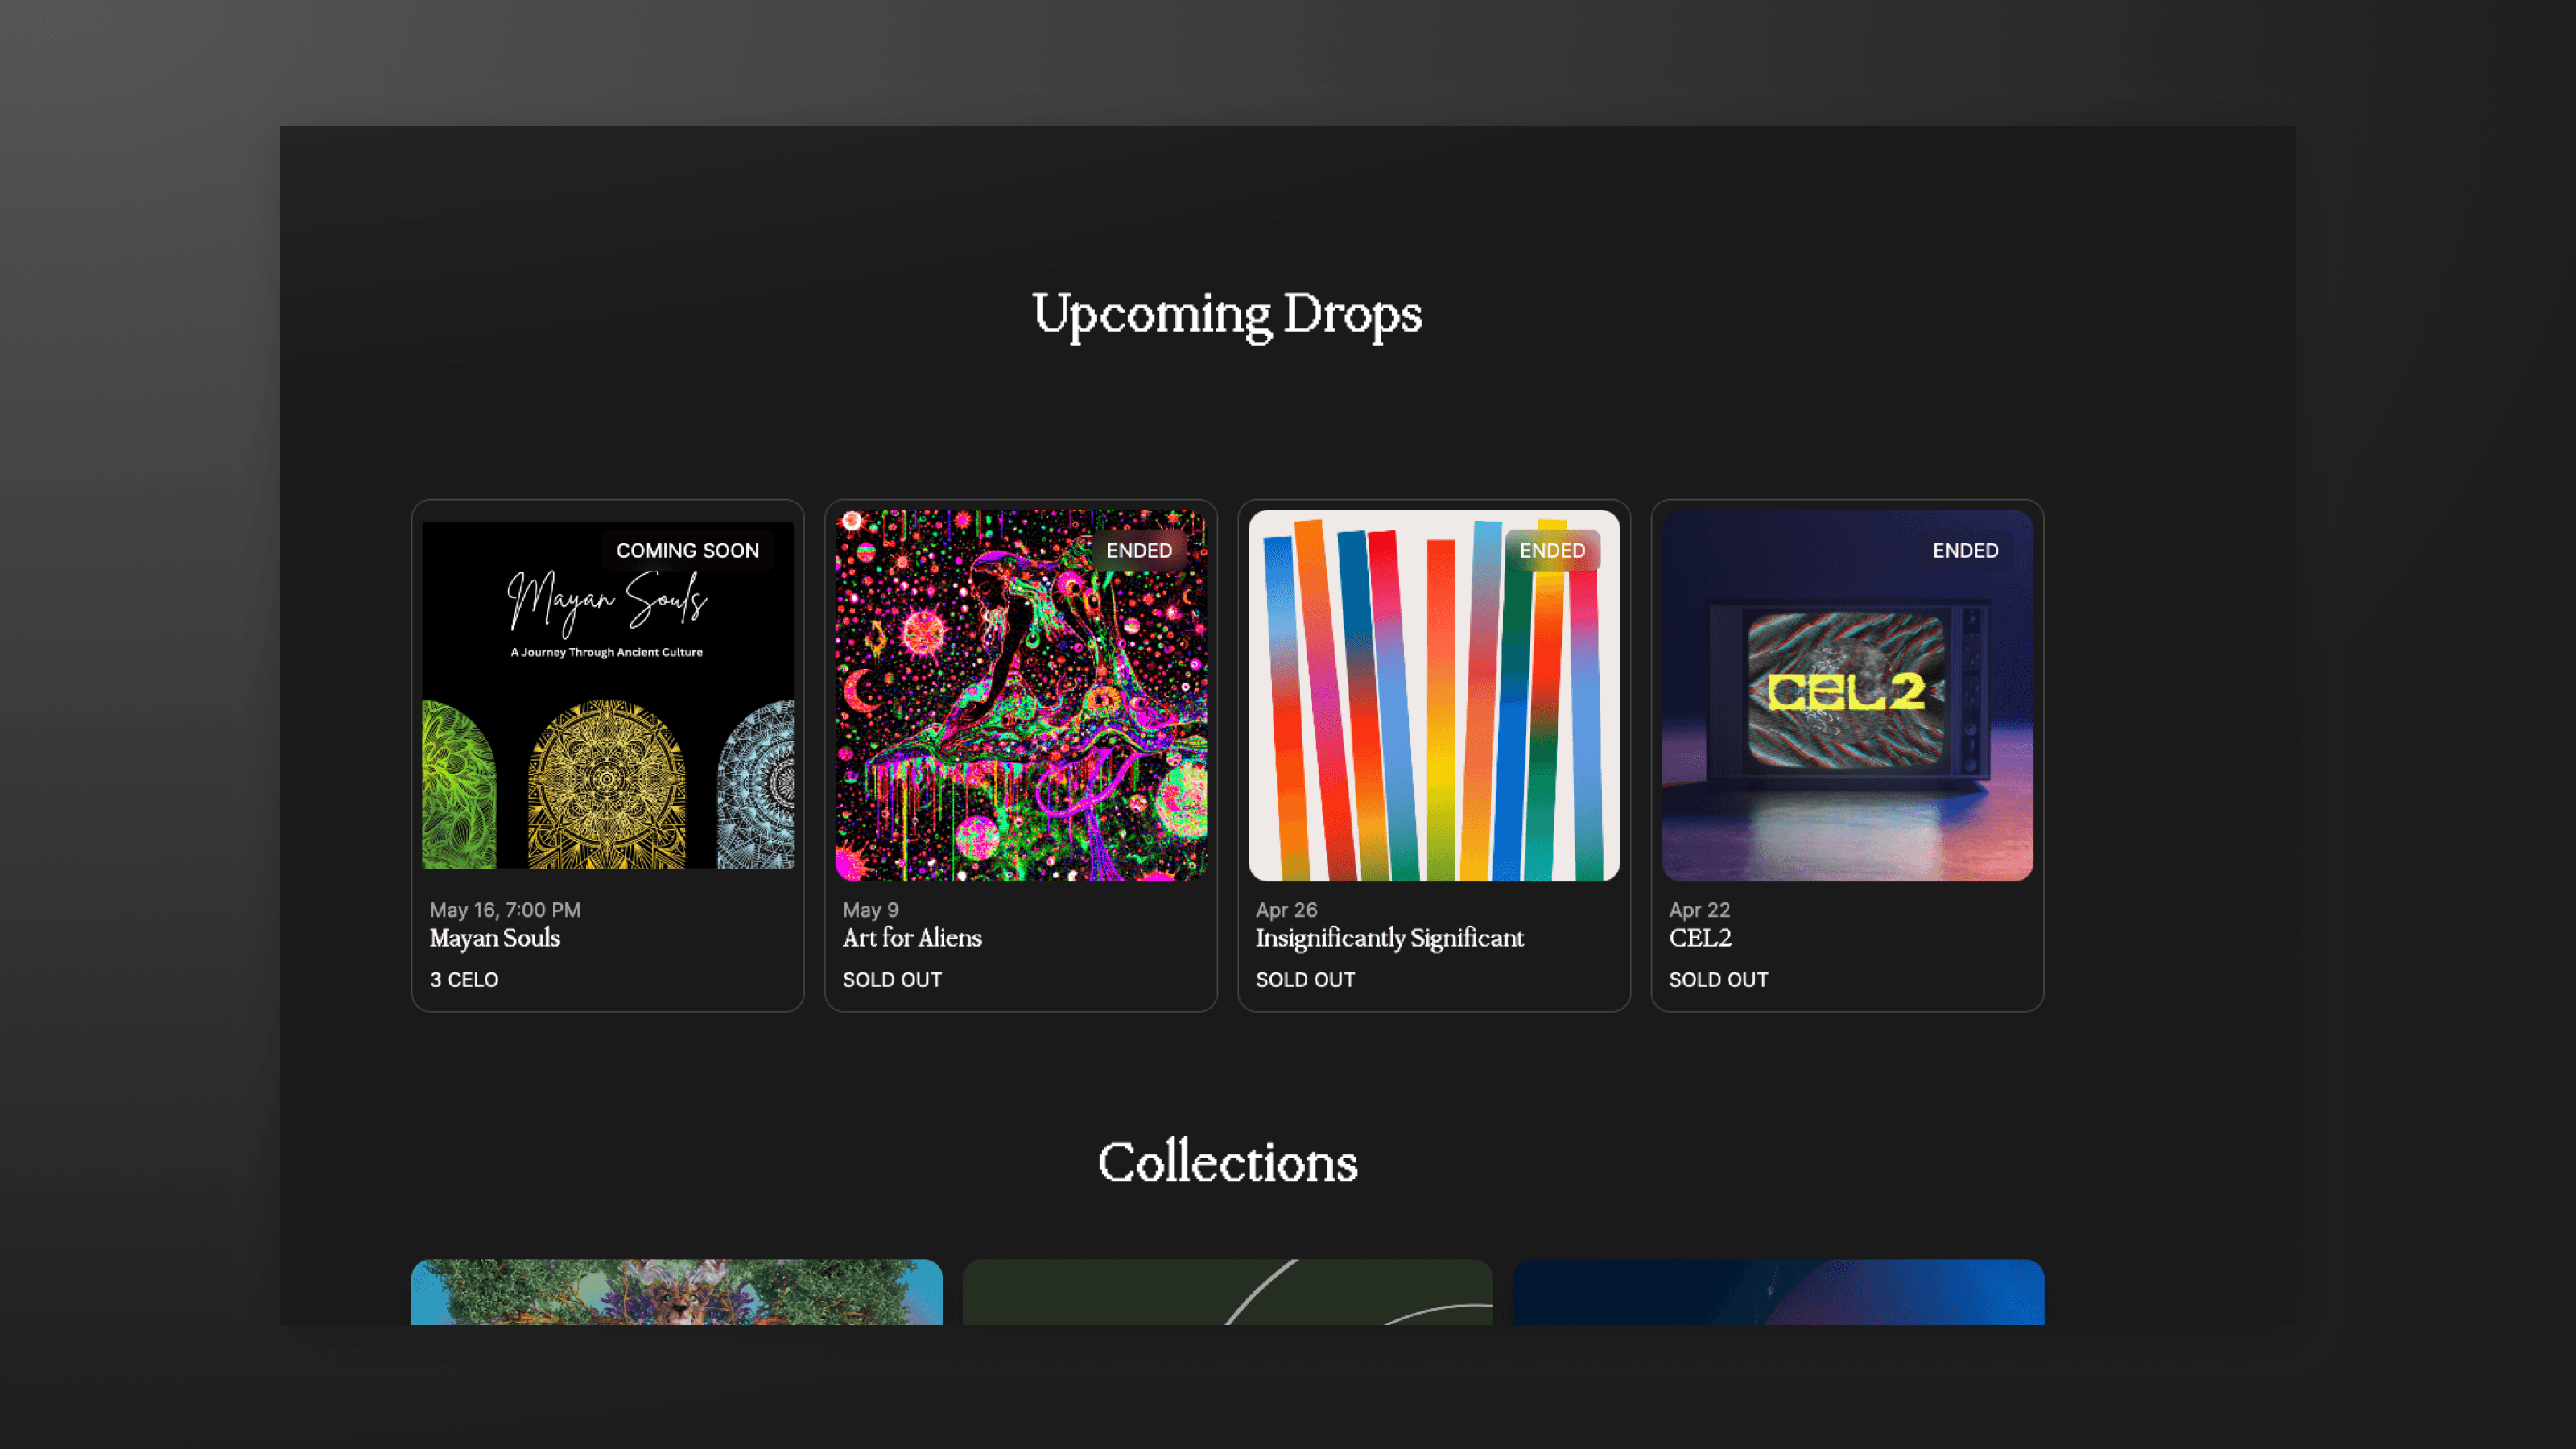Click ENDED badge on Insignificantly Significant card
The width and height of the screenshot is (2576, 1449).
tap(1551, 550)
